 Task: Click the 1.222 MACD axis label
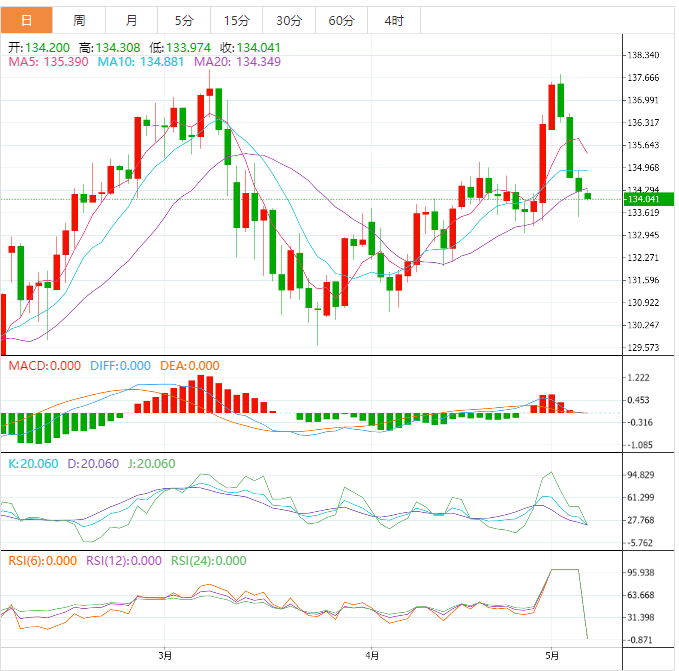pyautogui.click(x=639, y=377)
